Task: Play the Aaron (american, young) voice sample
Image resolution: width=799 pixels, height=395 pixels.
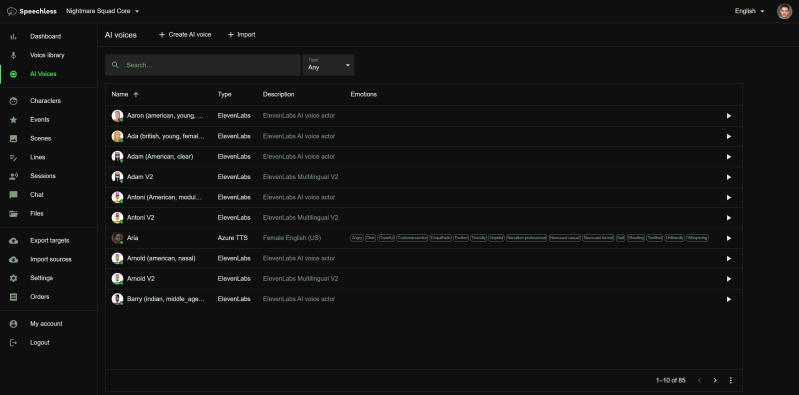Action: tap(729, 116)
